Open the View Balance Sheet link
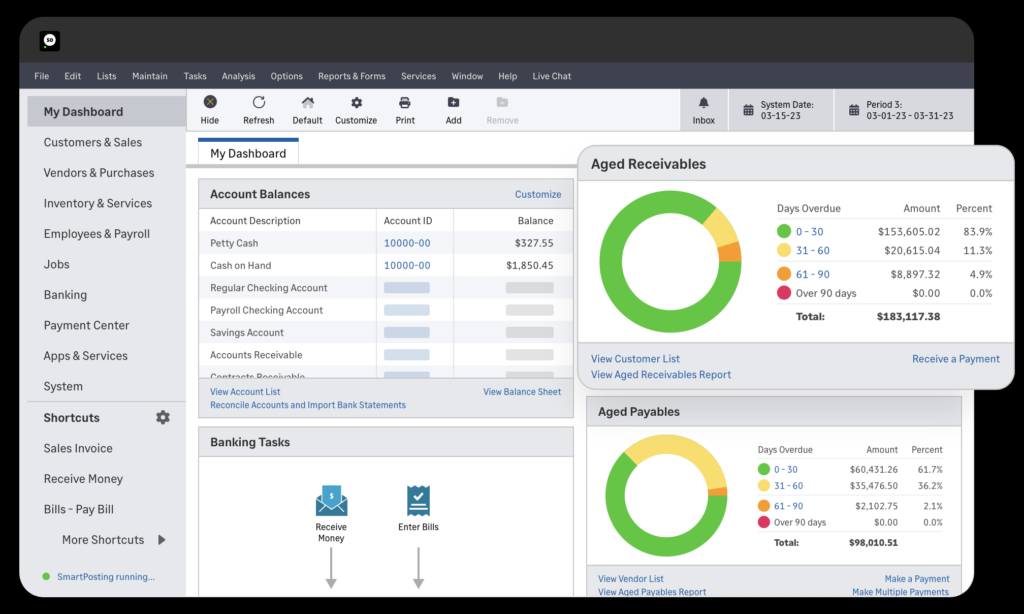The height and width of the screenshot is (614, 1024). [521, 392]
